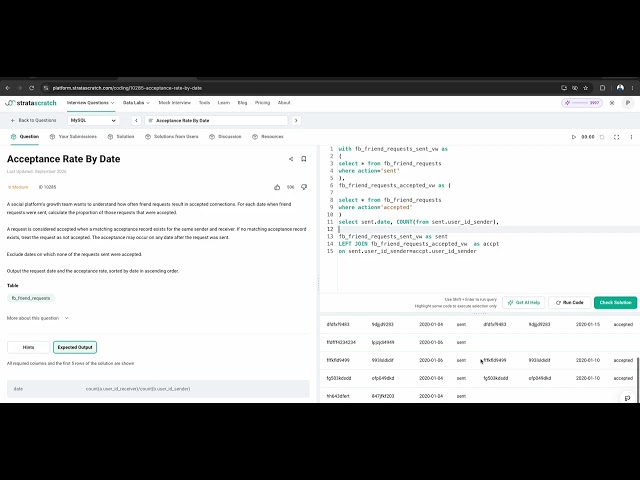
Task: Reload the browser page
Action: click(31, 88)
